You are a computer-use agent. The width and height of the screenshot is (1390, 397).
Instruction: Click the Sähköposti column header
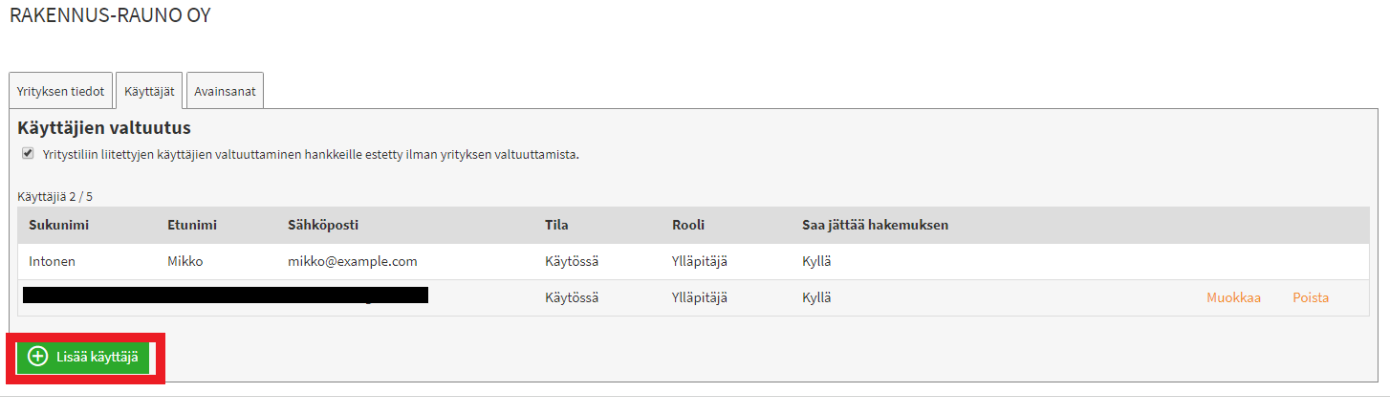coord(323,225)
